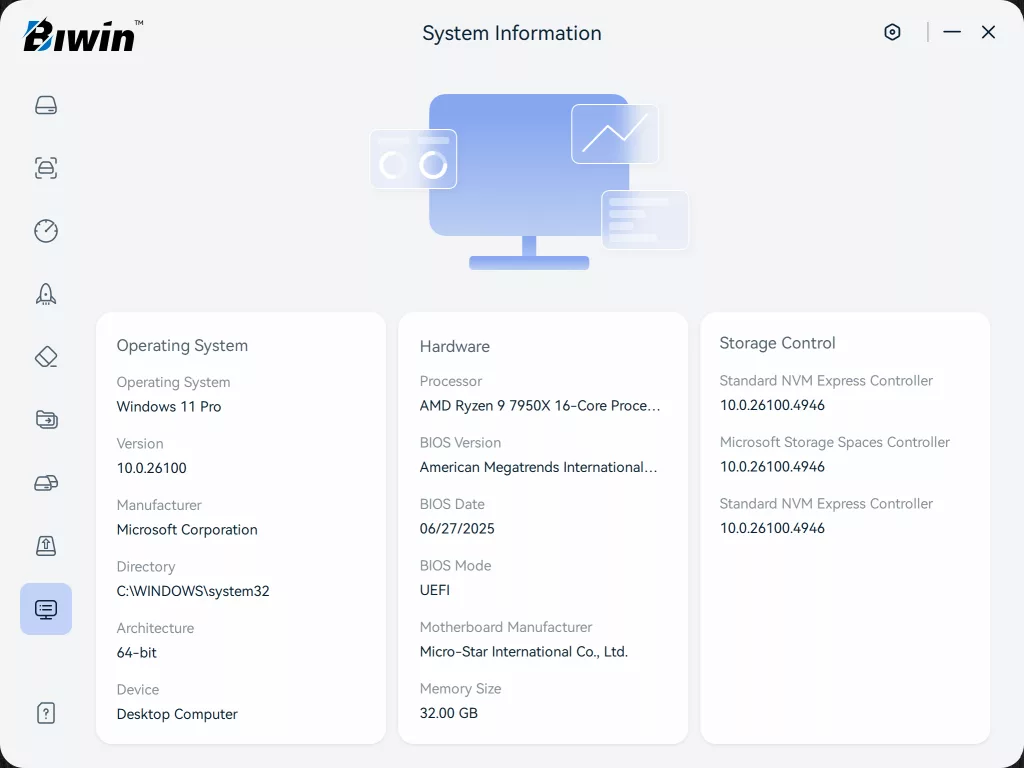Select the 32.00 GB memory size
This screenshot has height=768, width=1024.
click(x=449, y=712)
